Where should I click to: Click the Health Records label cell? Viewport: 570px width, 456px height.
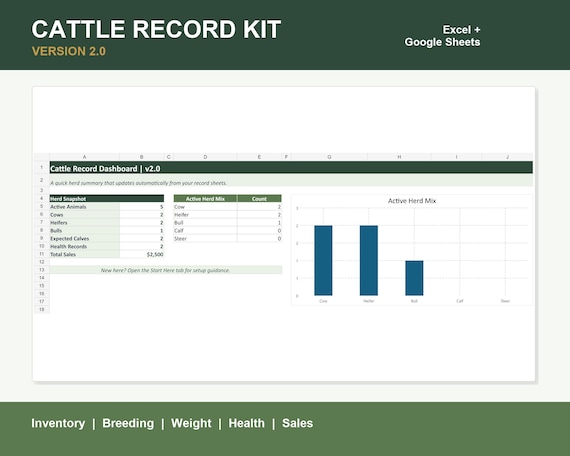(x=84, y=246)
